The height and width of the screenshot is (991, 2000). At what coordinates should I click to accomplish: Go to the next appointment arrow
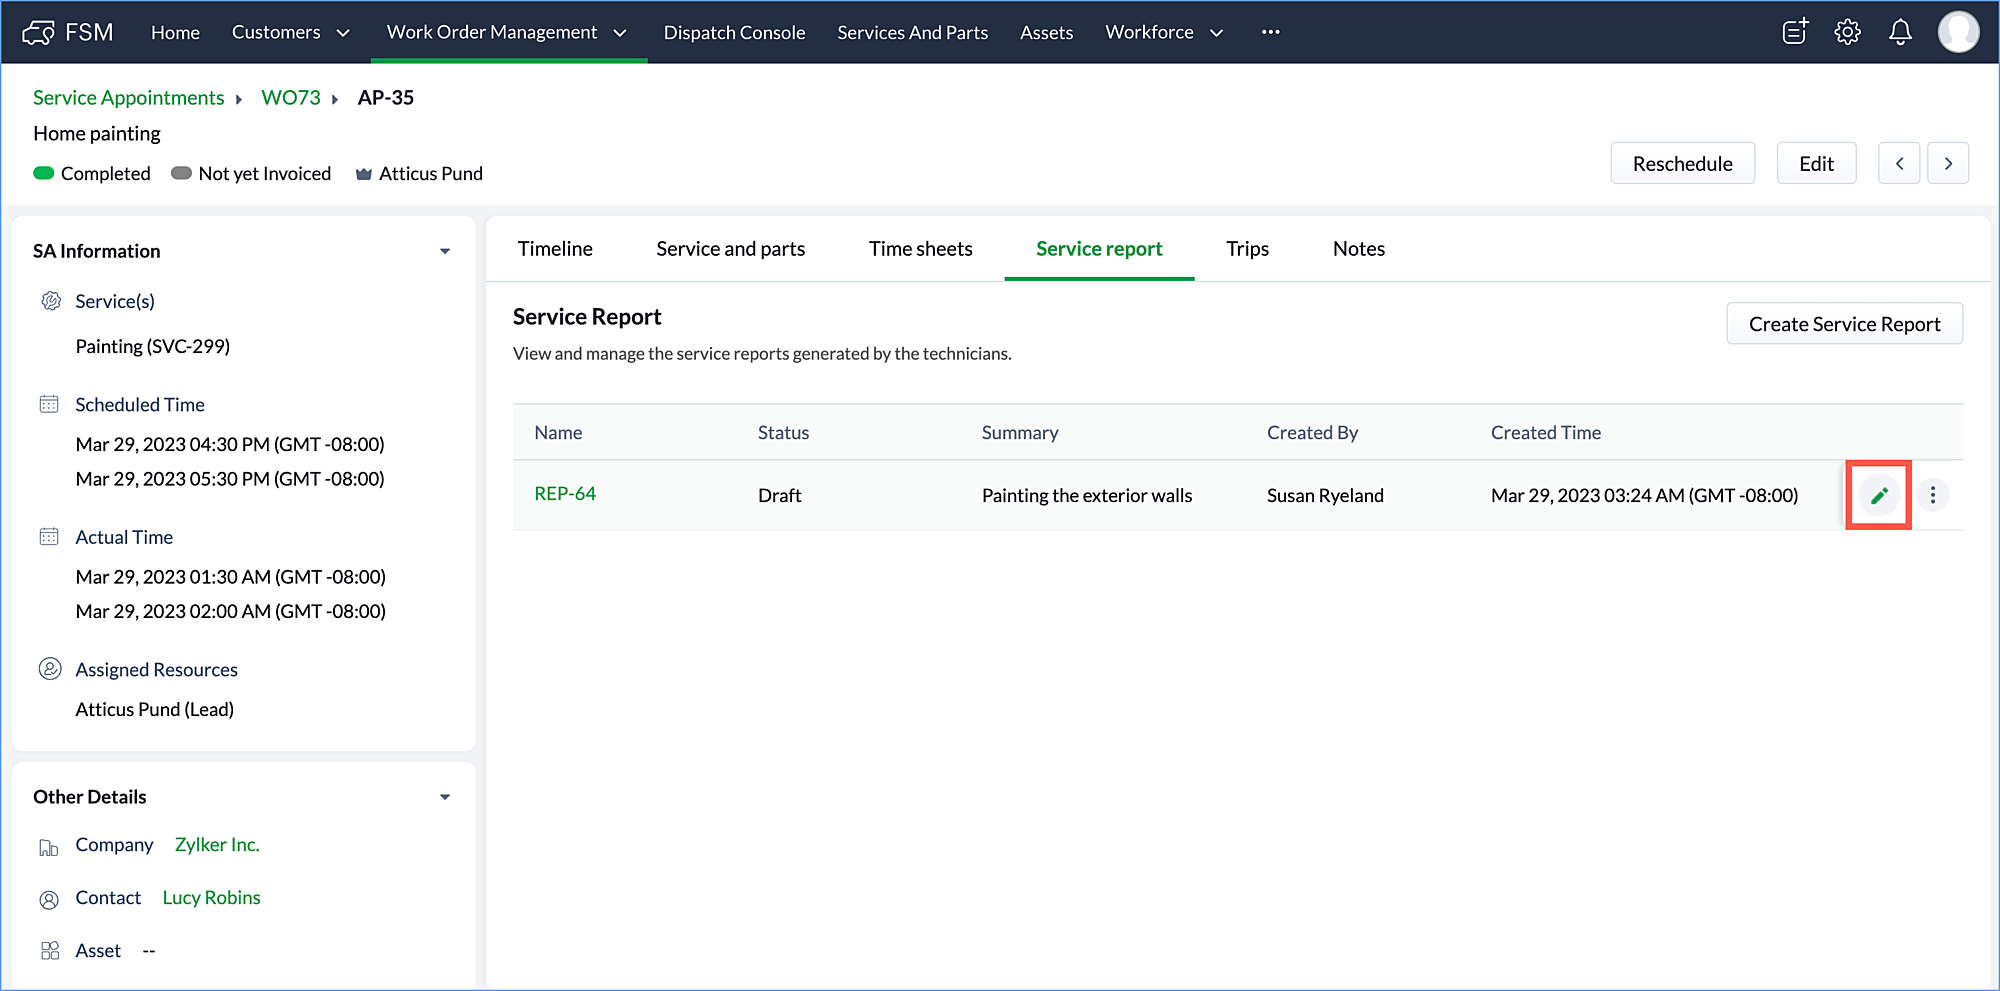click(x=1948, y=164)
